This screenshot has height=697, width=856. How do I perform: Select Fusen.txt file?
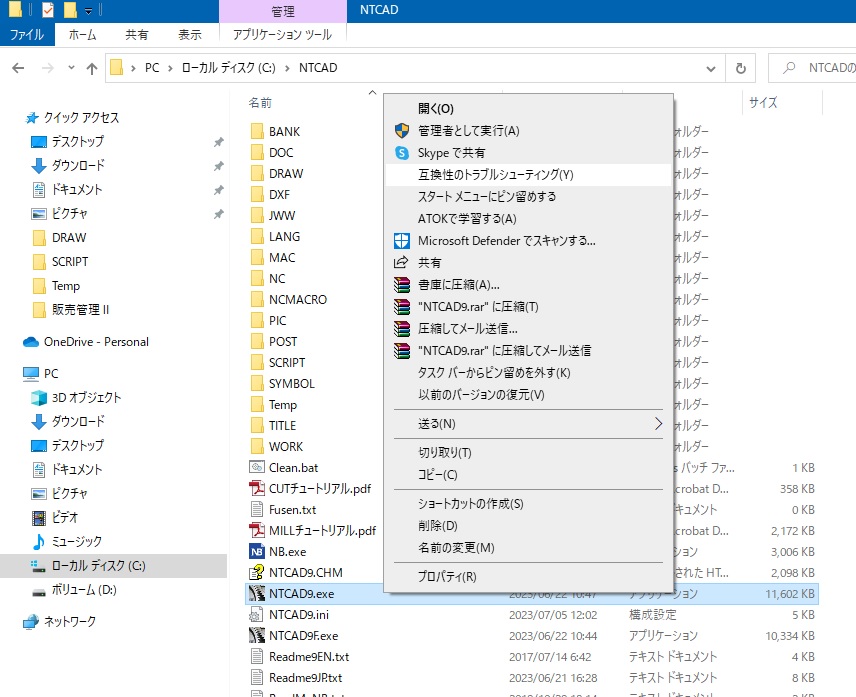coord(292,510)
